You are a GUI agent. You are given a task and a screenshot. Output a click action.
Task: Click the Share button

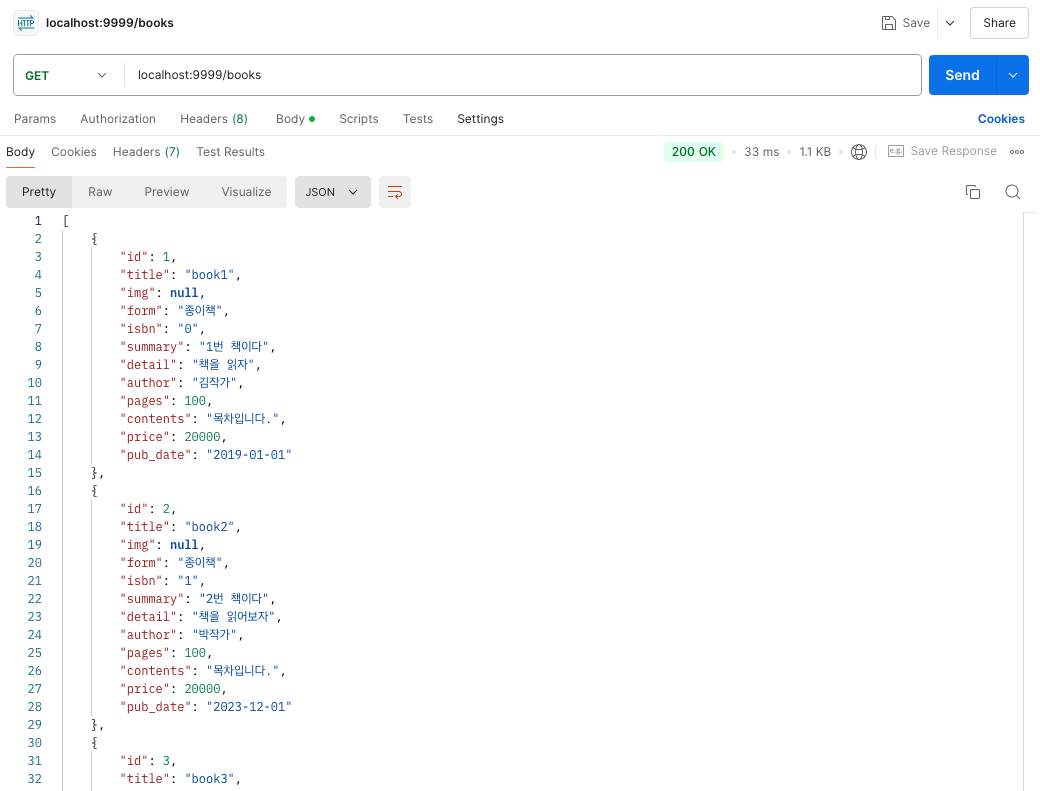[x=999, y=23]
